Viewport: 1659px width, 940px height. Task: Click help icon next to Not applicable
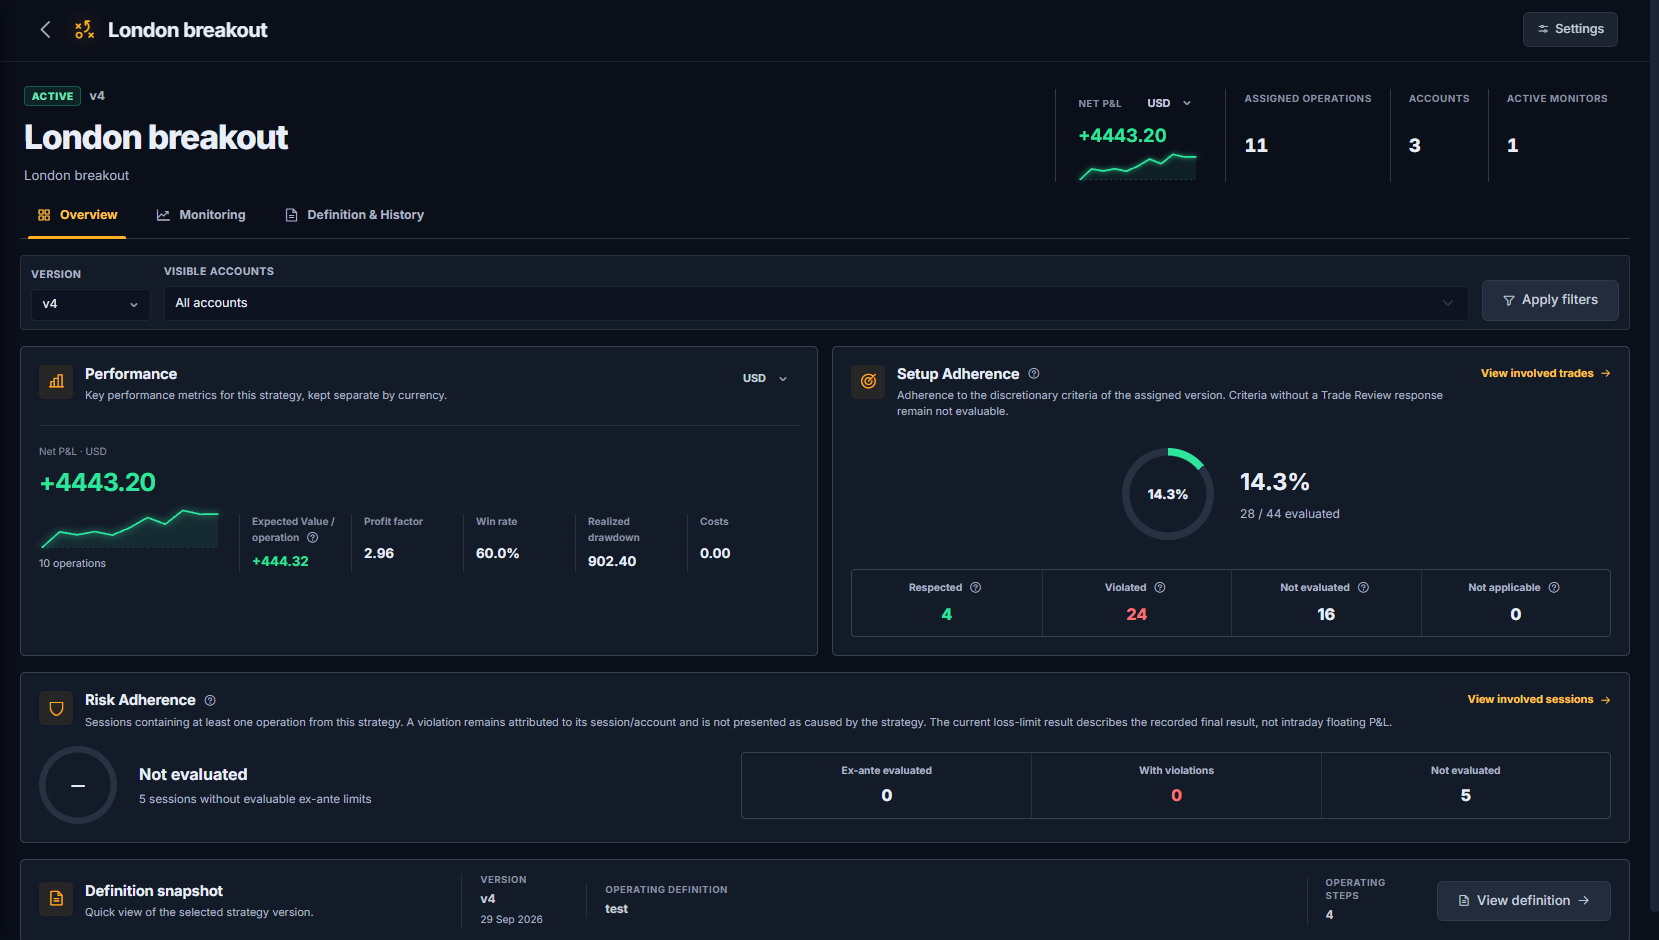1554,587
